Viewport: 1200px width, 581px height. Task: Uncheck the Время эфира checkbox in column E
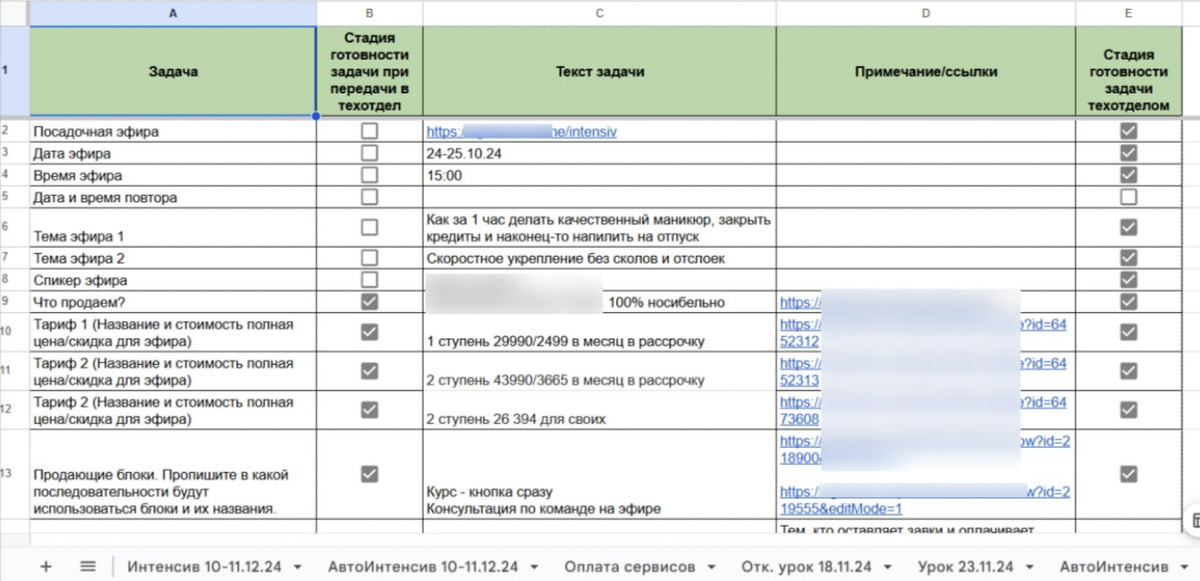pyautogui.click(x=1130, y=175)
